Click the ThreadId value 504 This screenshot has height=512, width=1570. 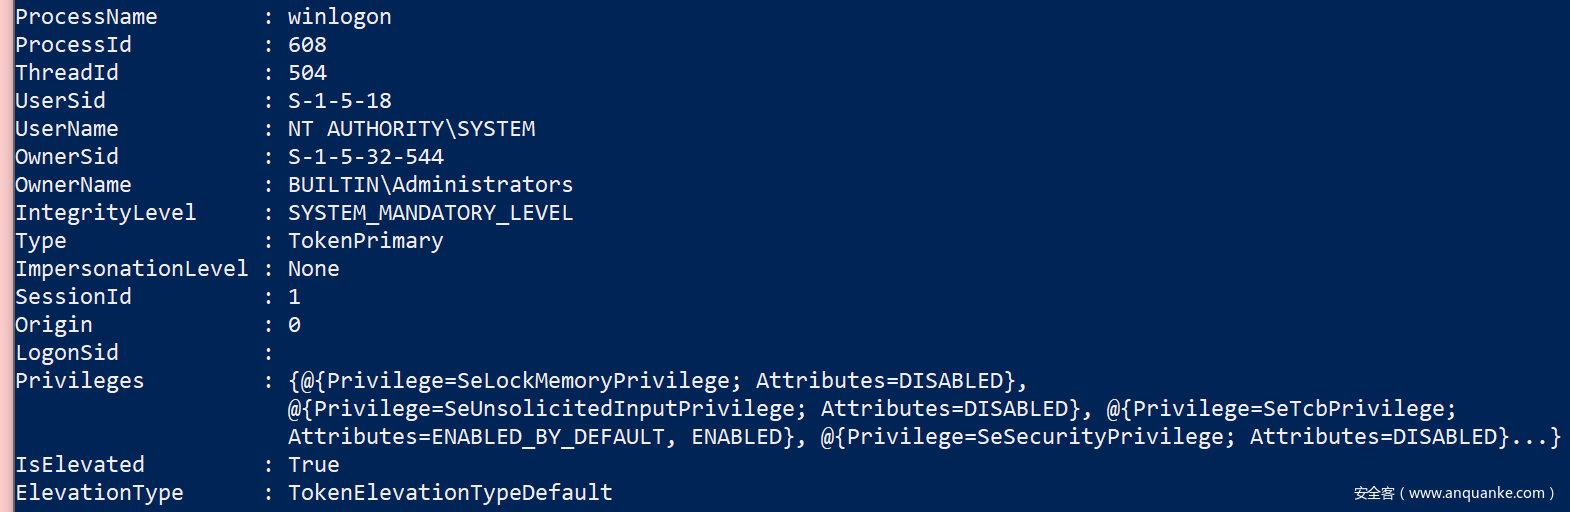[x=307, y=73]
